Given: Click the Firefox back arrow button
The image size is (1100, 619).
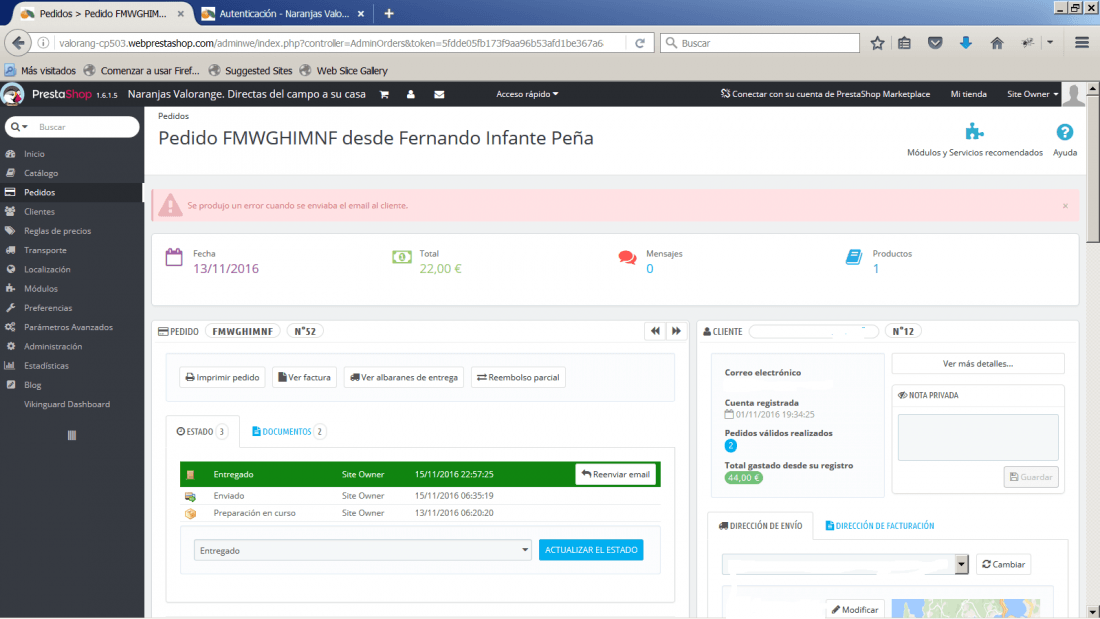Looking at the screenshot, I should [18, 43].
